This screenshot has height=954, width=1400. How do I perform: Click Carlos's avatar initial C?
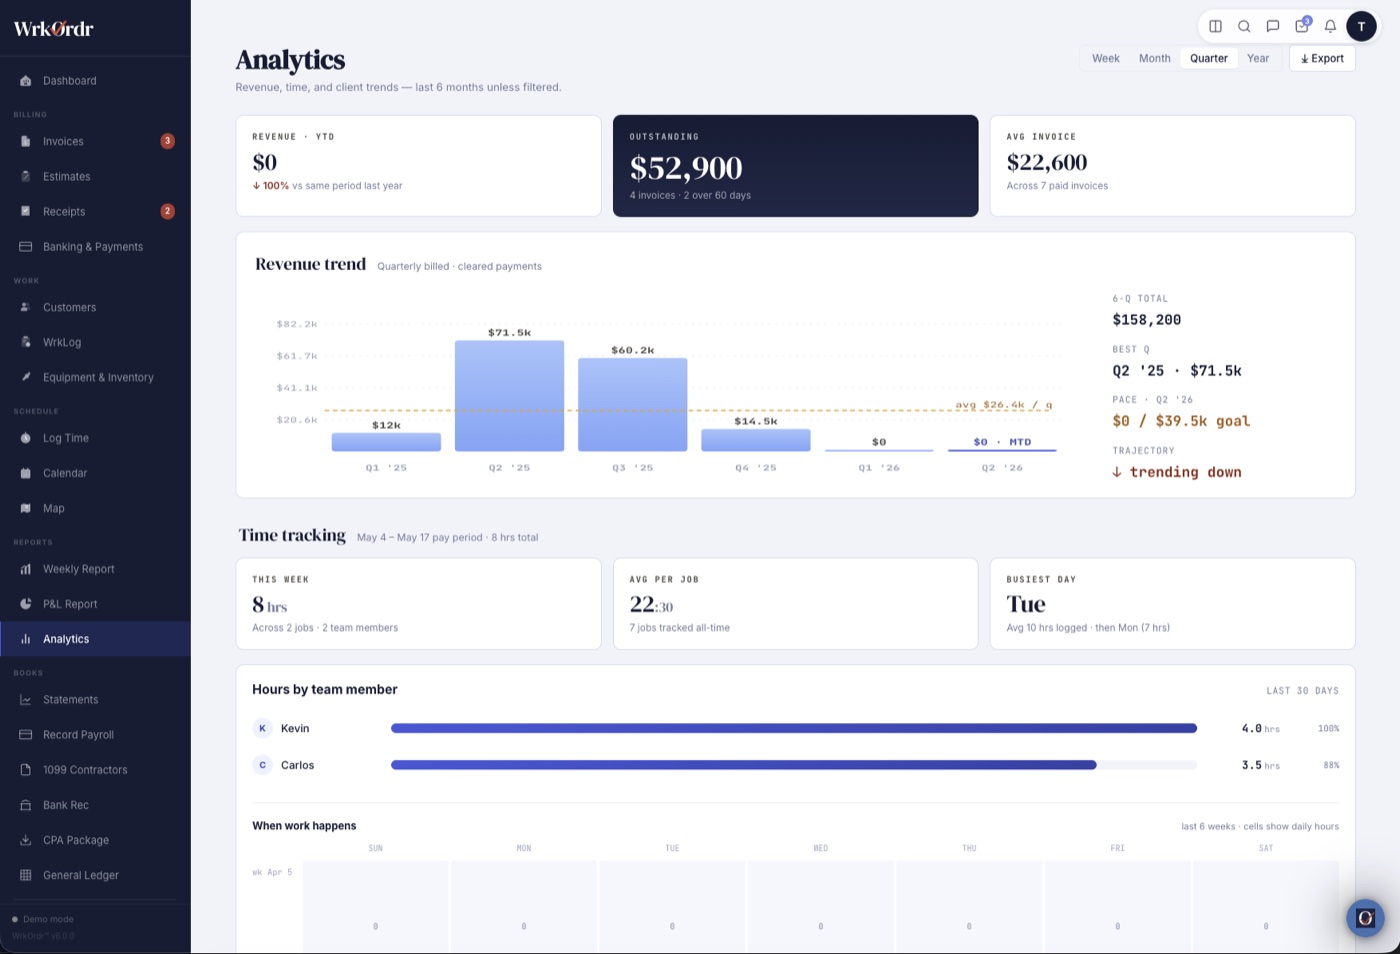pos(262,765)
